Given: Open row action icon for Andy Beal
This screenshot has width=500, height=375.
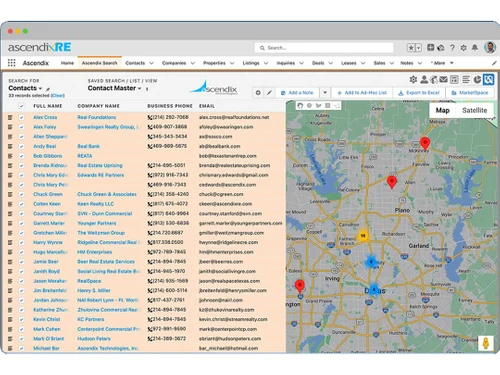Looking at the screenshot, I should (10, 146).
